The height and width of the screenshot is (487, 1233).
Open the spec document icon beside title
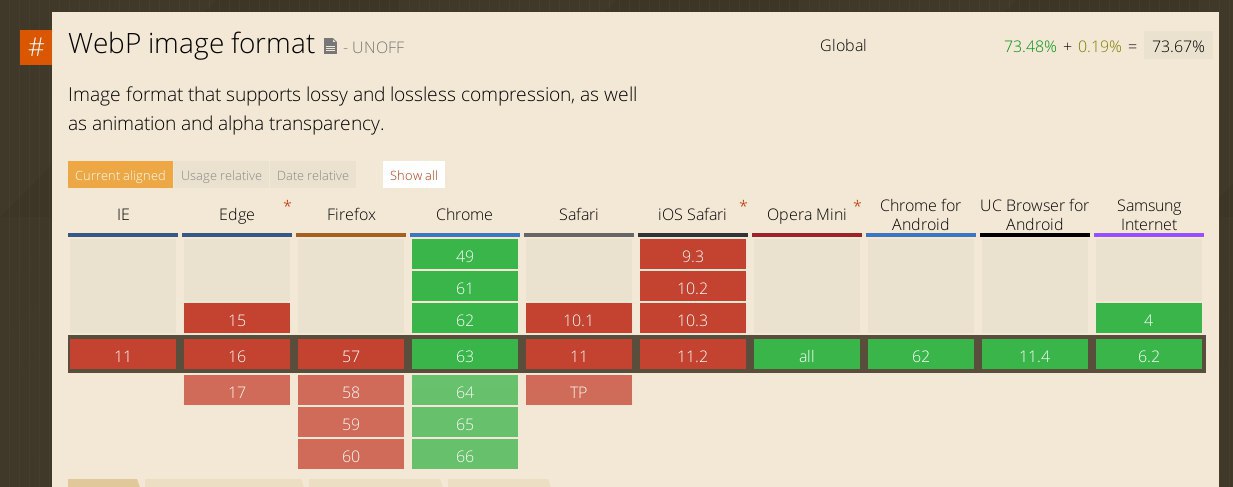click(331, 46)
